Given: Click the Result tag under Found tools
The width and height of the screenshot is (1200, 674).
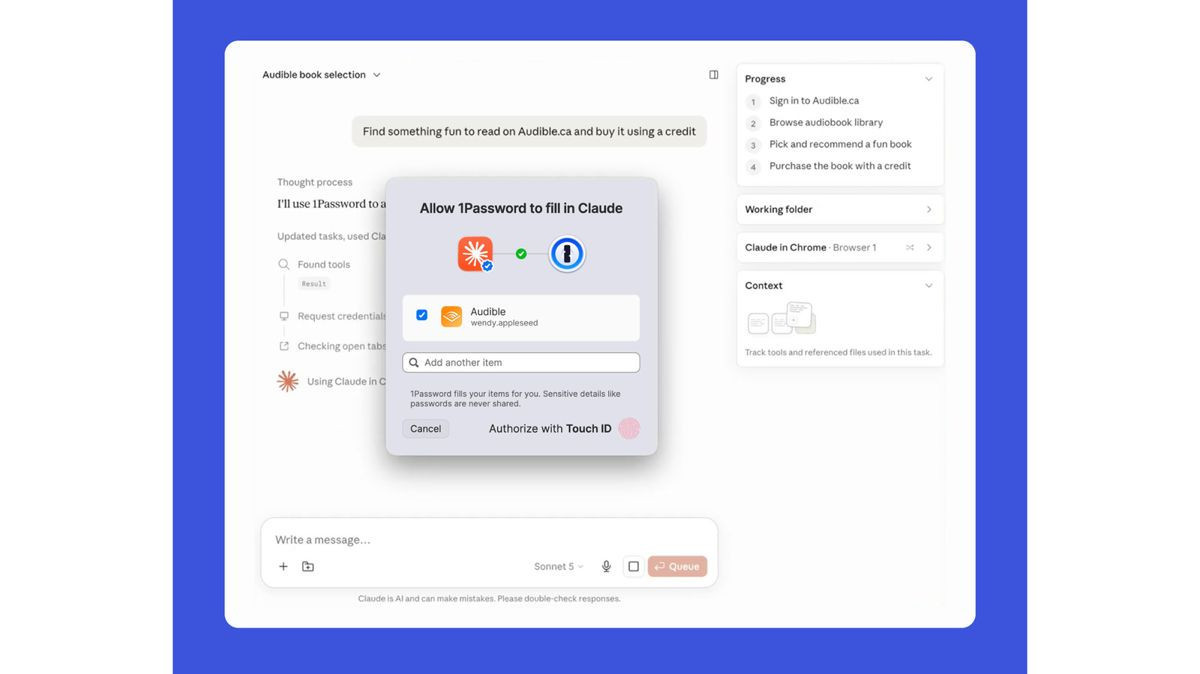Looking at the screenshot, I should (314, 284).
